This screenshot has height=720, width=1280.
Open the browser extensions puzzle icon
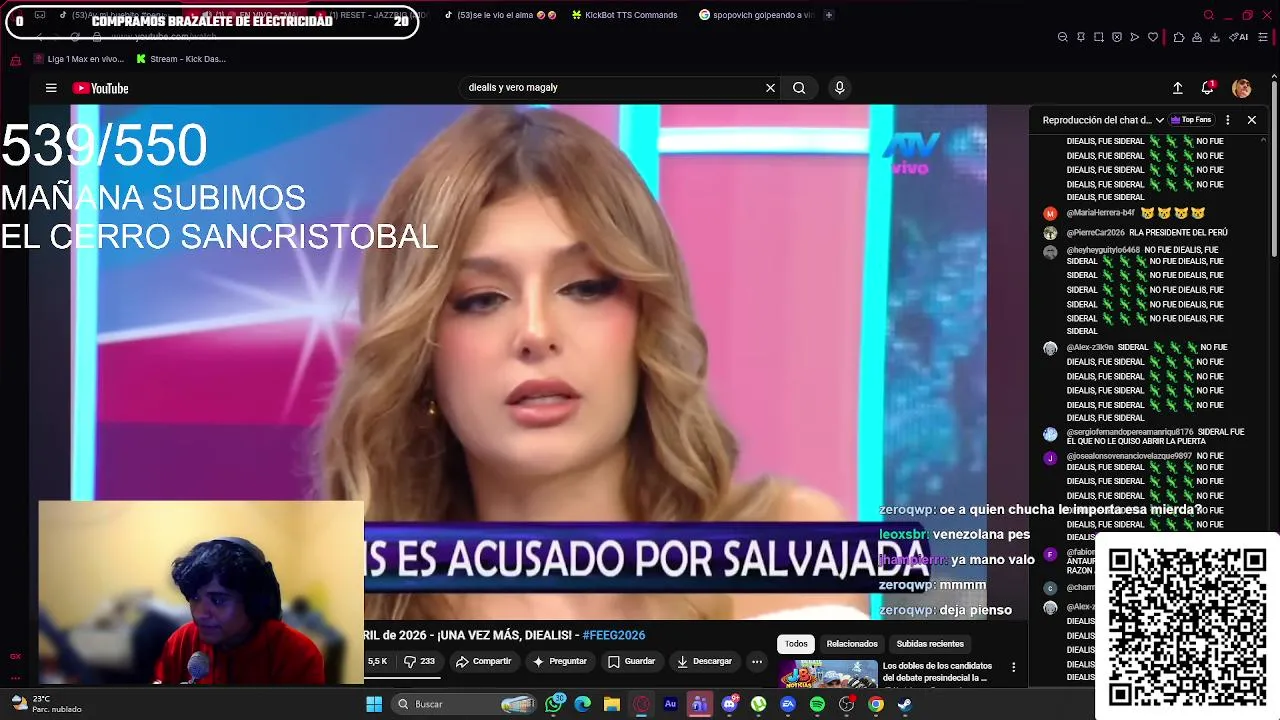1179,37
